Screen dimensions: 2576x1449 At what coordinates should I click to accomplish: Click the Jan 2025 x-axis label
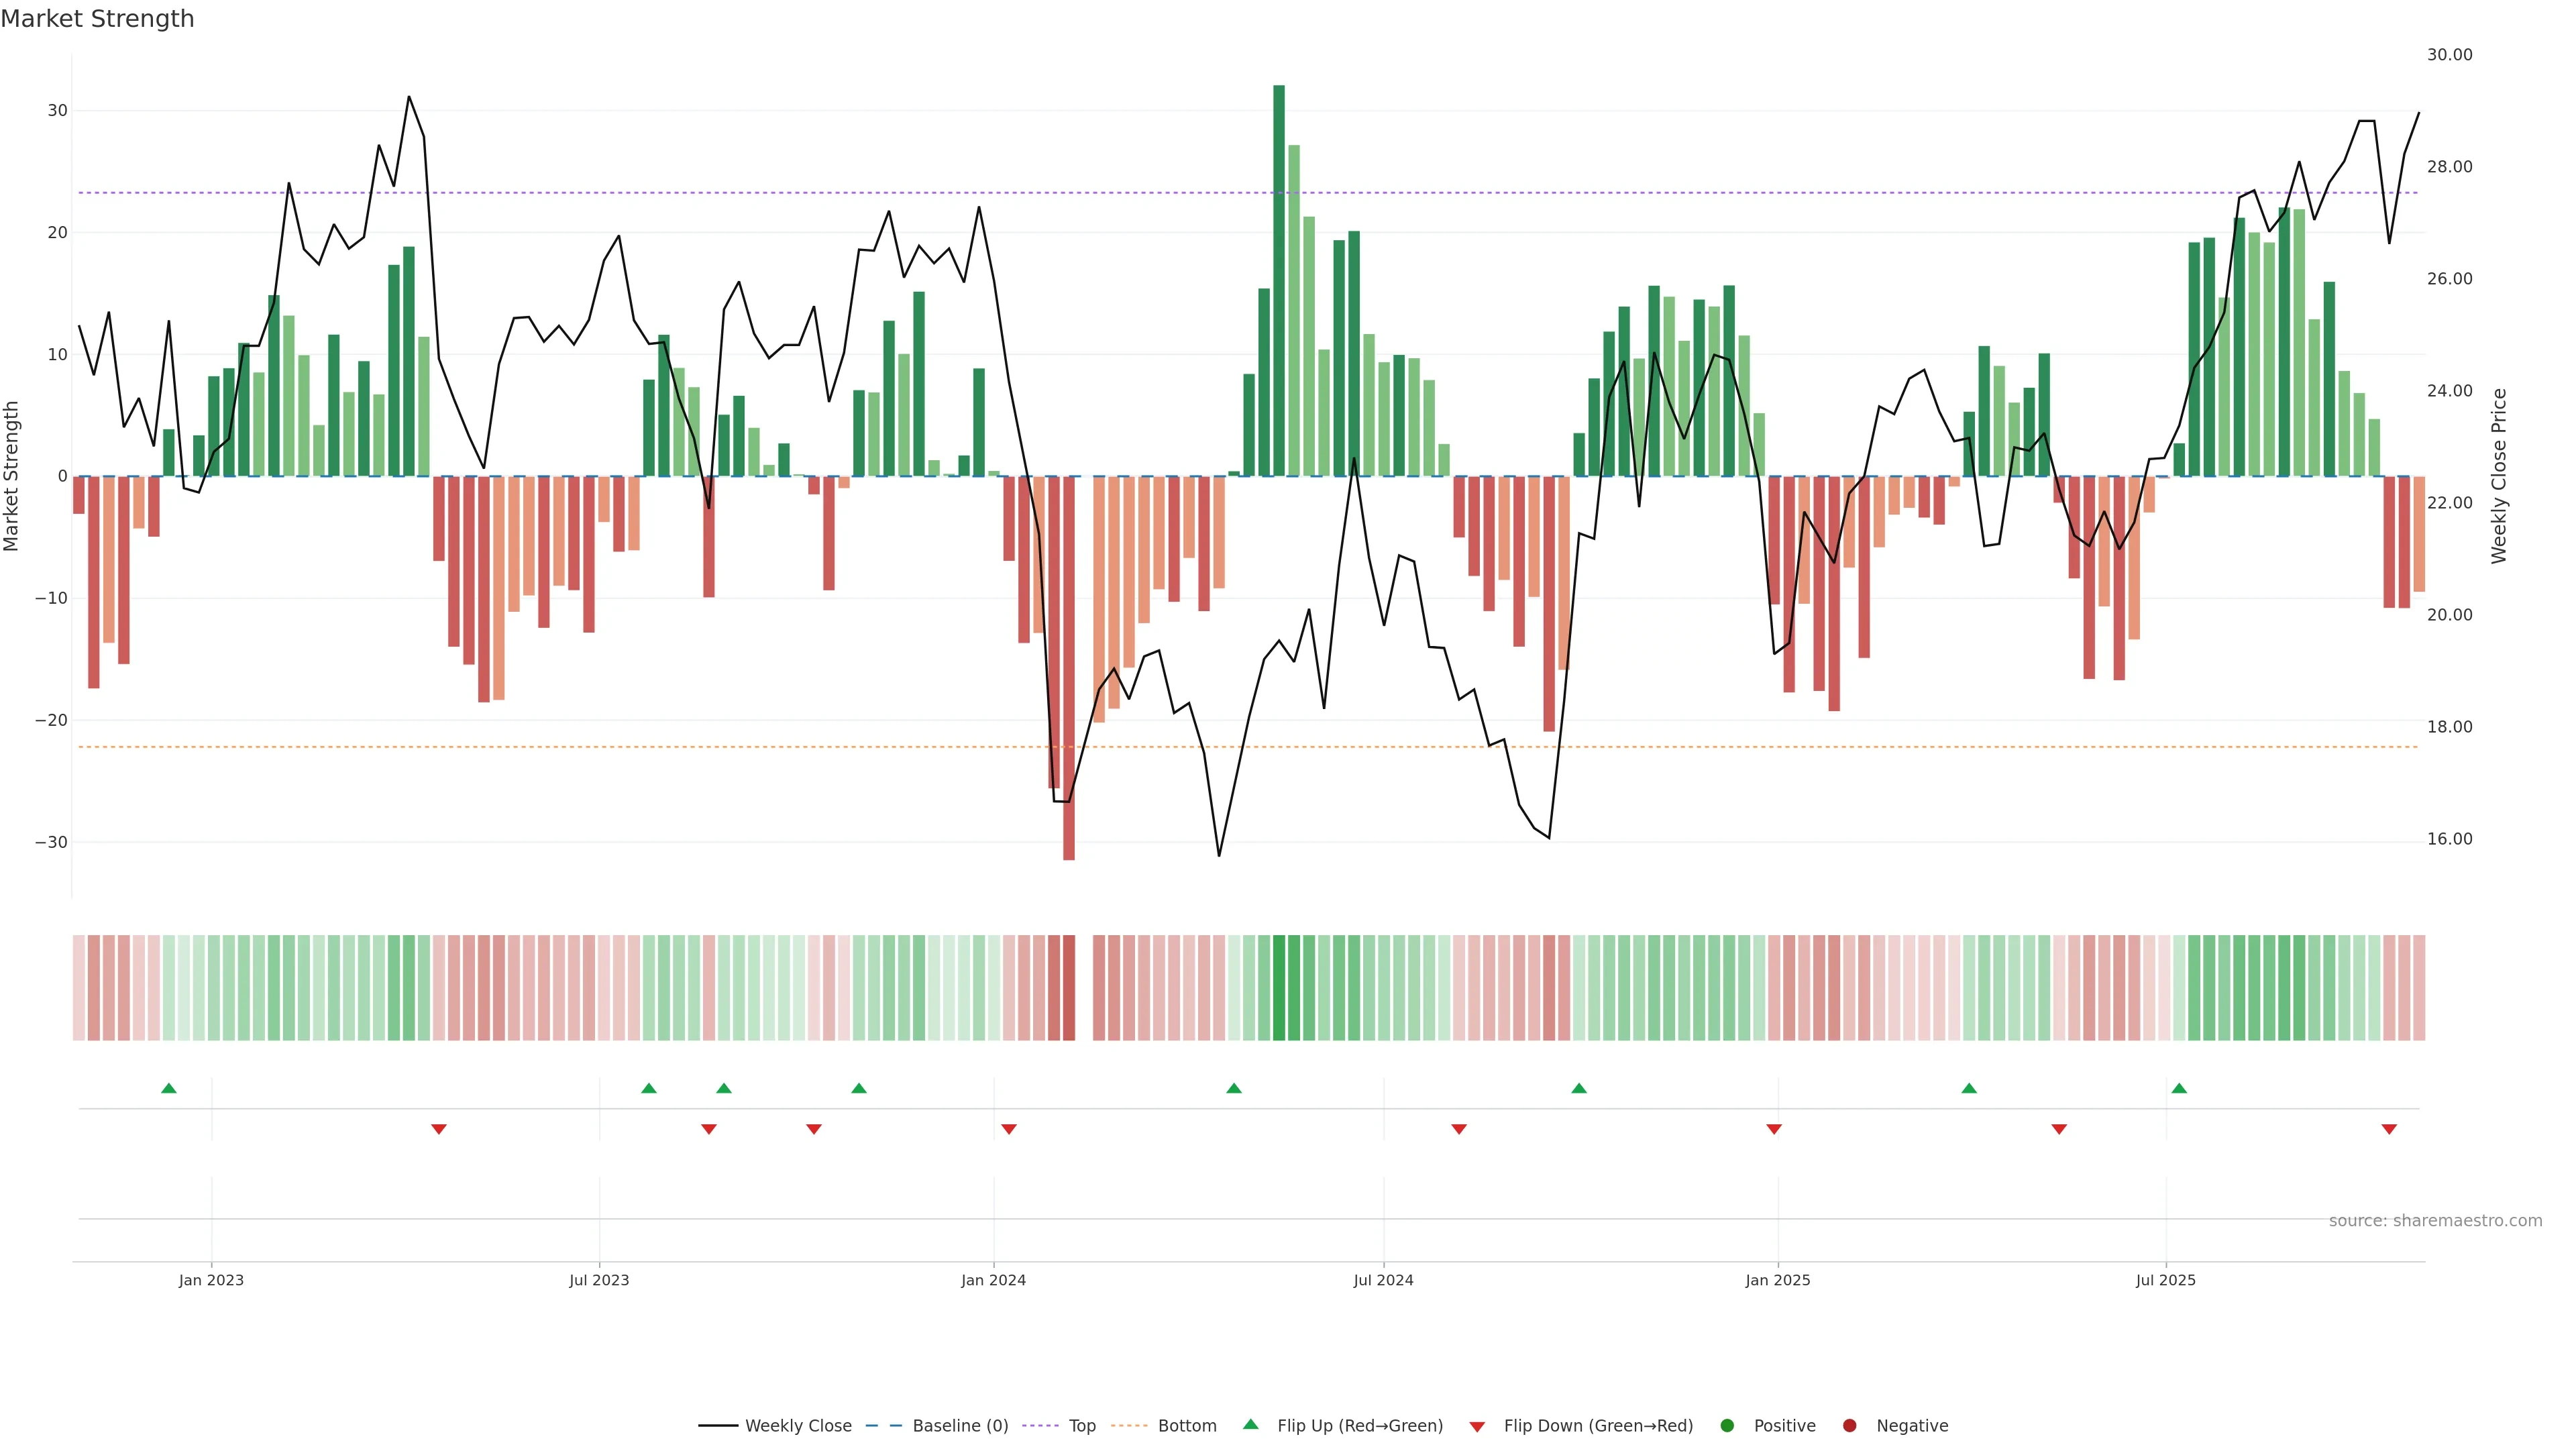point(1777,1280)
